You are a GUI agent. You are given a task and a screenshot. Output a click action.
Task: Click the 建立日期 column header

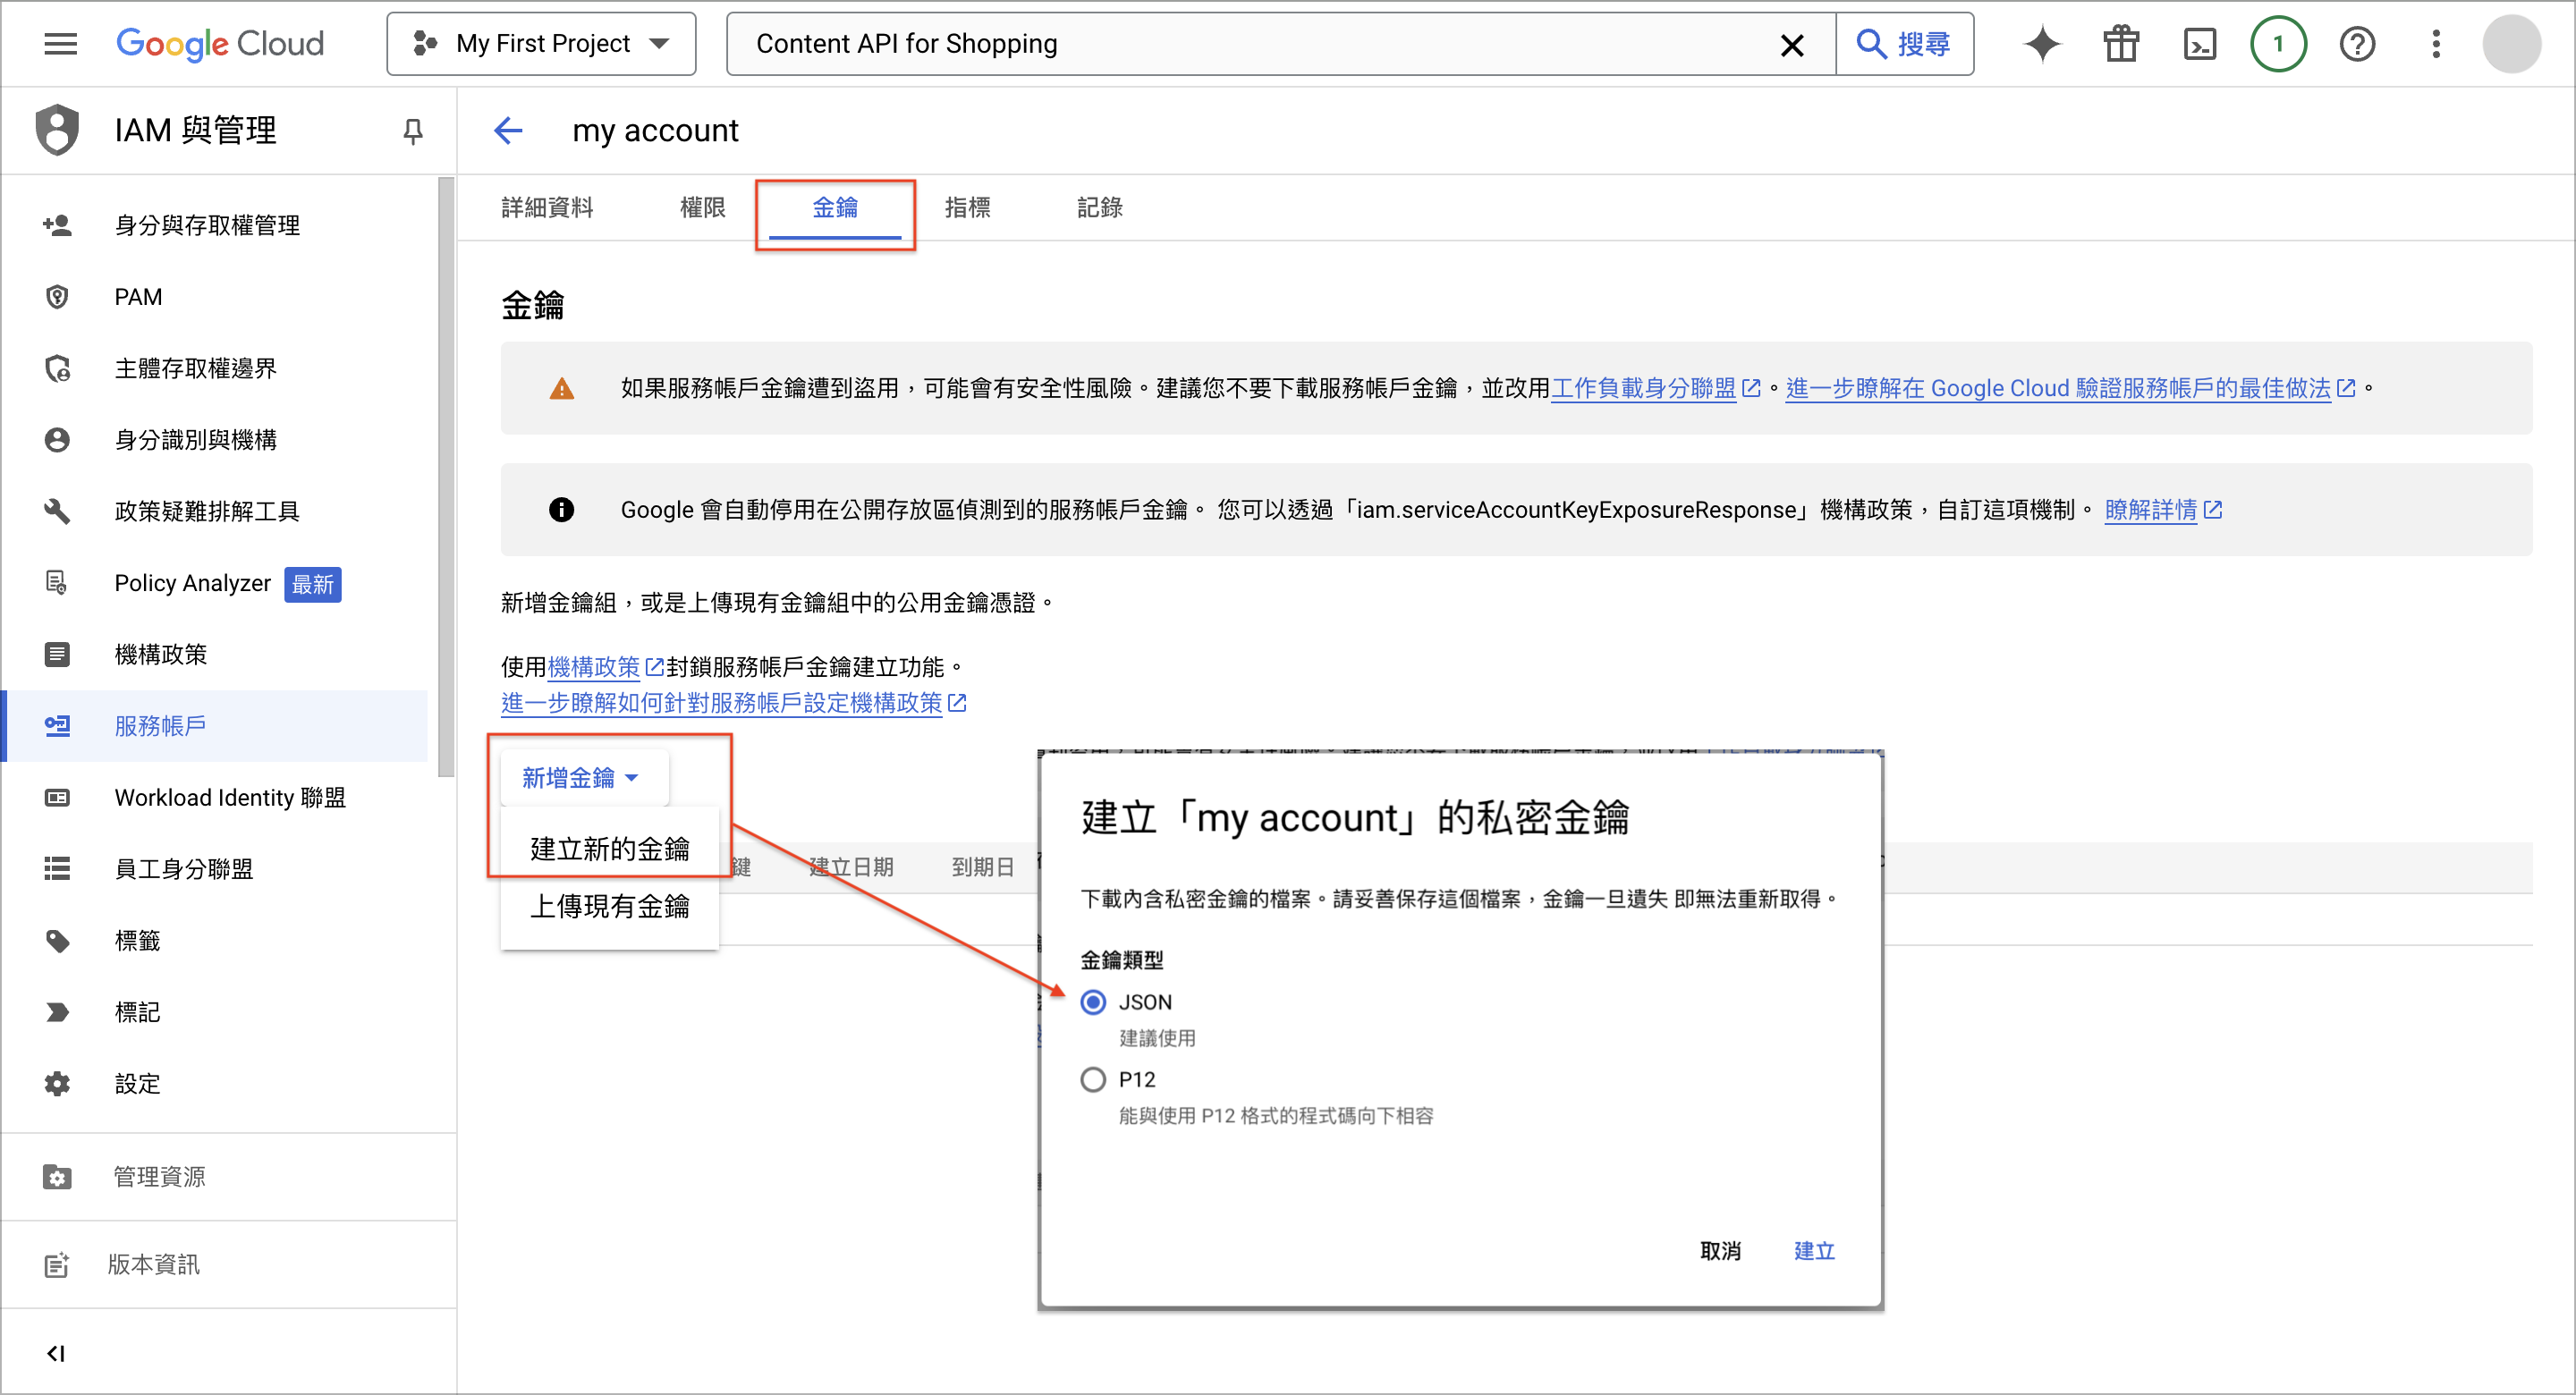(851, 867)
